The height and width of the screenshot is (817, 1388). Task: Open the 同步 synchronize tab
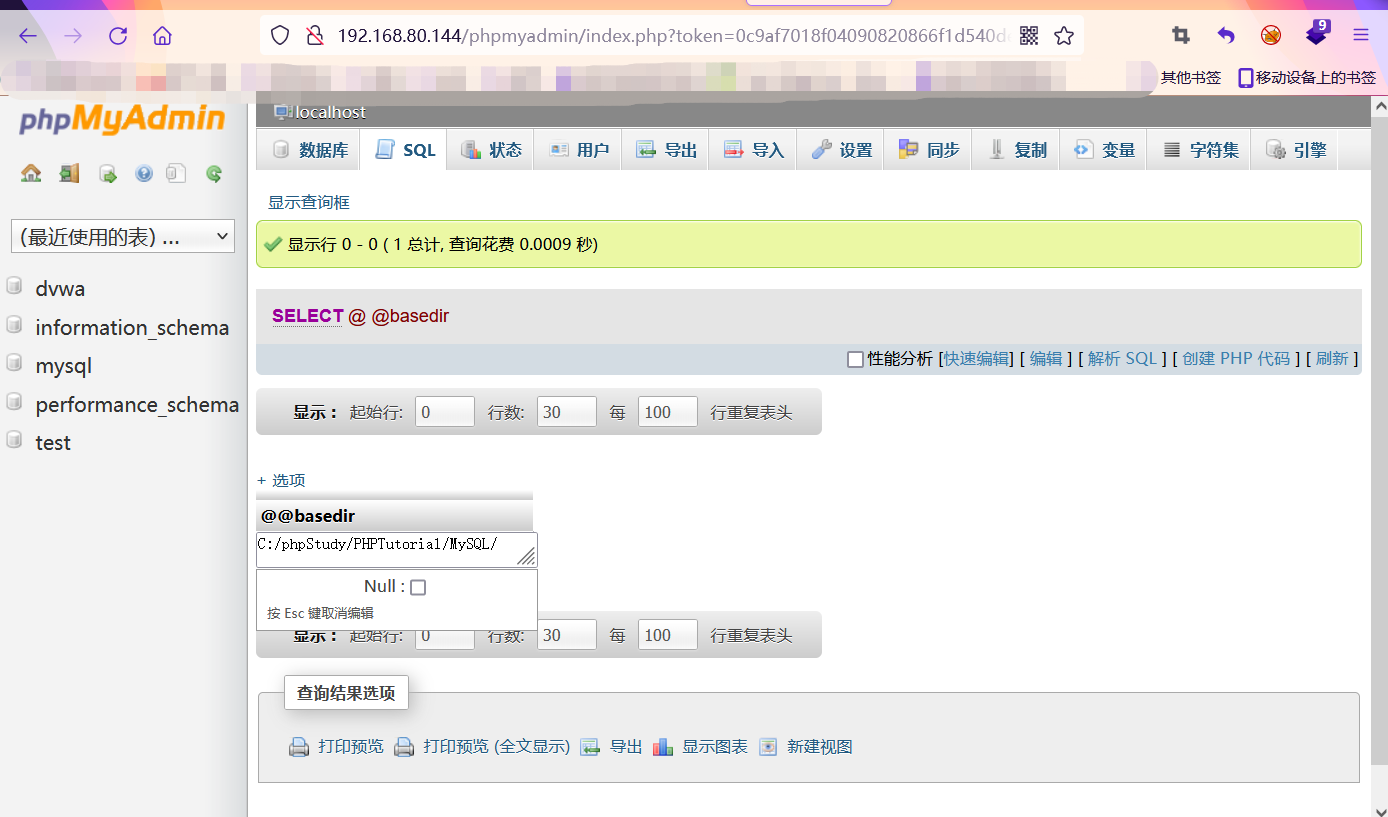[928, 150]
